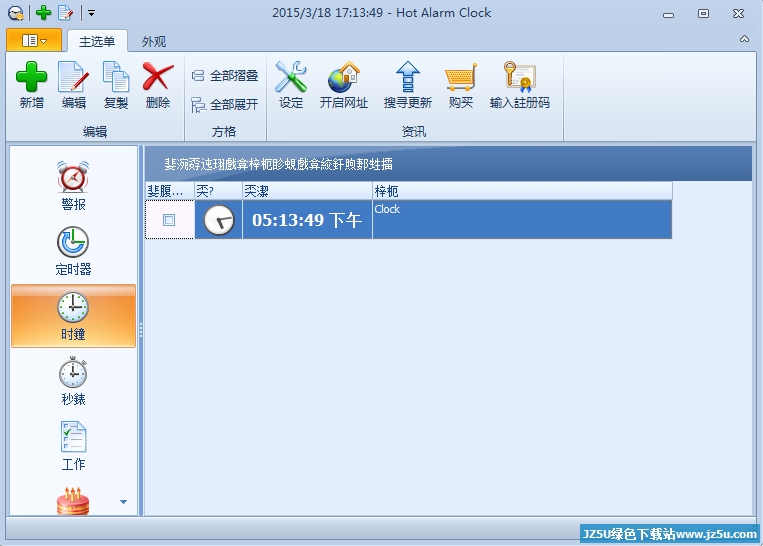Open quick access toolbar customize dropdown
This screenshot has width=763, height=546.
point(91,13)
